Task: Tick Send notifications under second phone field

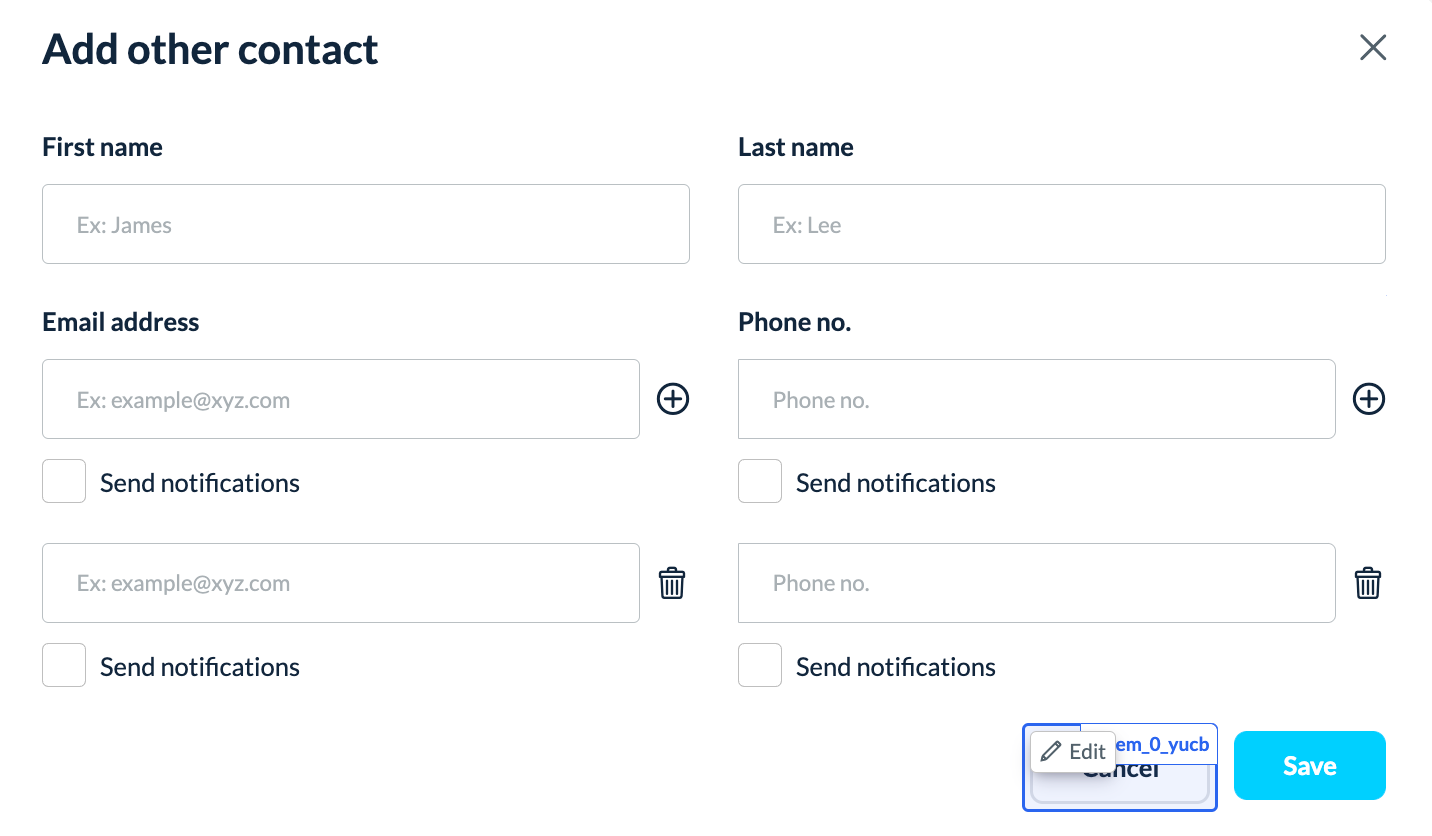Action: pos(760,665)
